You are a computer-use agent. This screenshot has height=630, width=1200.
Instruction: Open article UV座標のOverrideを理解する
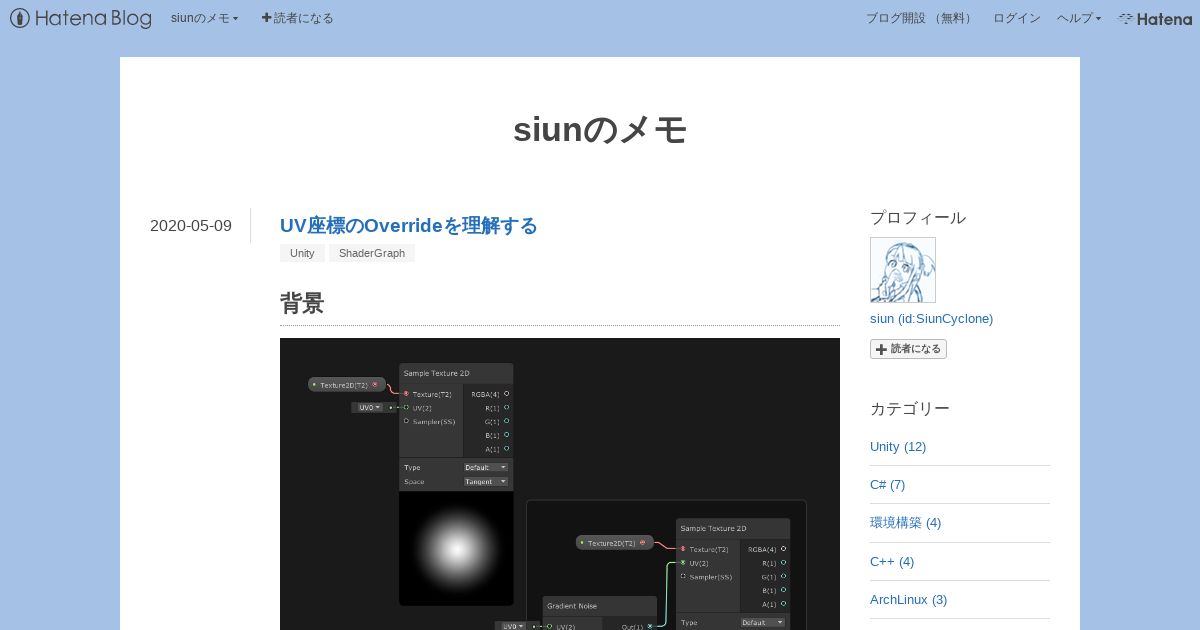coord(409,226)
